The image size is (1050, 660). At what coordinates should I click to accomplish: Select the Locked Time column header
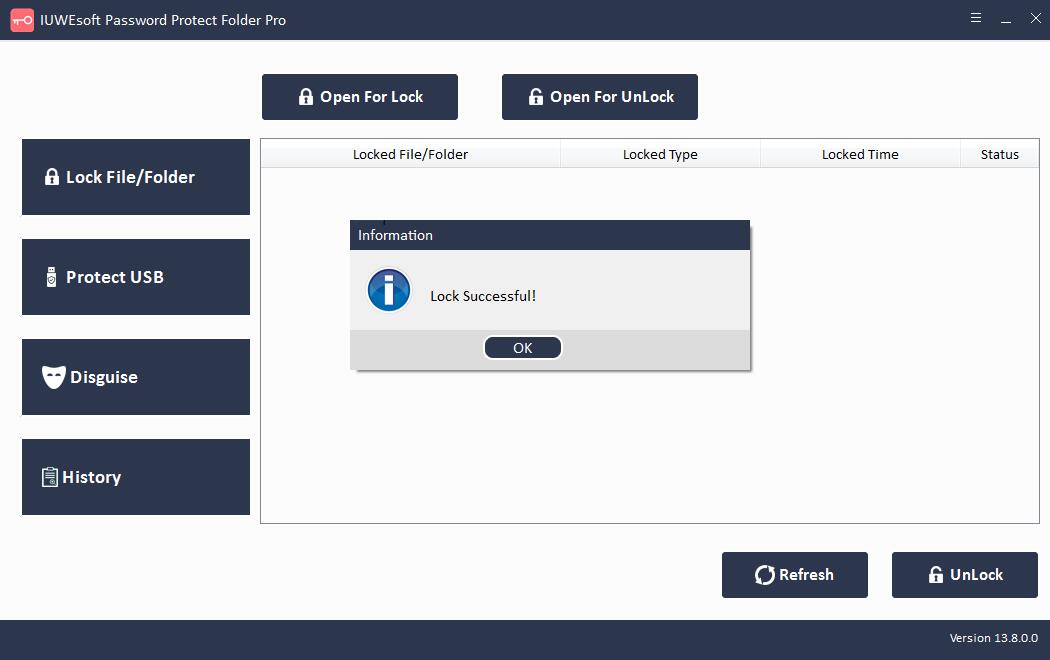point(860,155)
